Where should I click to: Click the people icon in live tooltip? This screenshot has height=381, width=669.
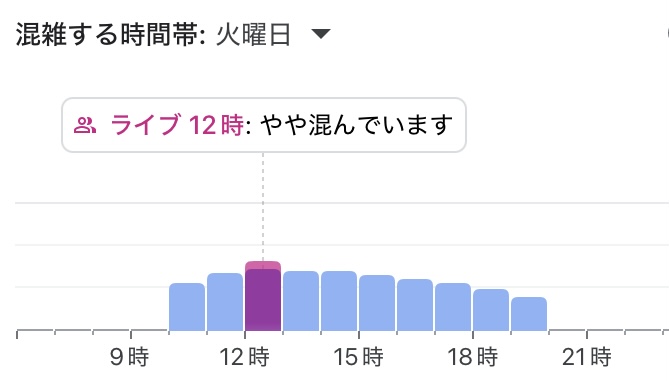coord(84,125)
